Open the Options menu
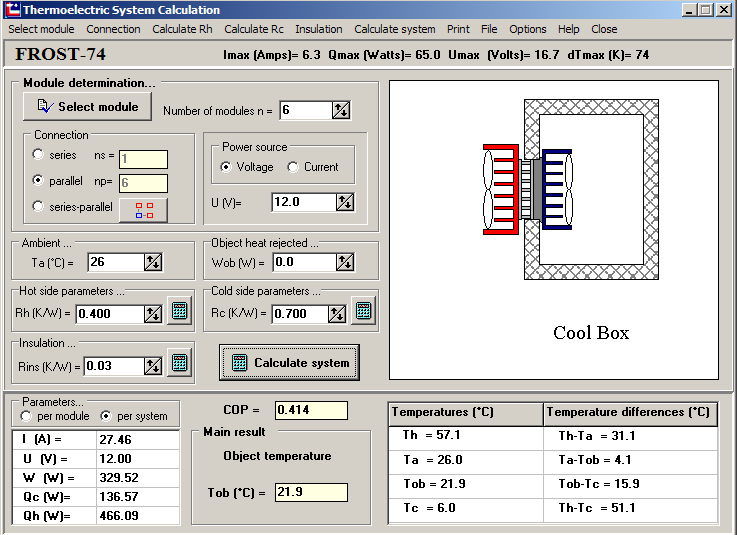This screenshot has height=535, width=737. tap(528, 29)
